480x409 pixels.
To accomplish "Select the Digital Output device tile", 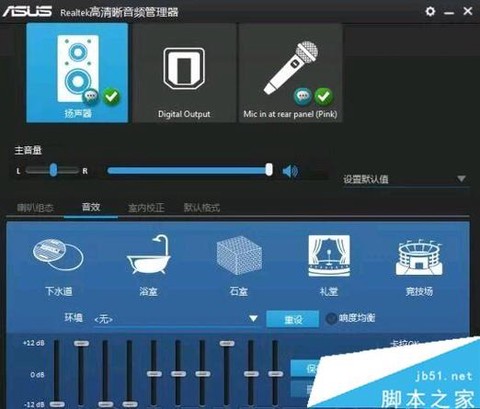I will tap(184, 73).
